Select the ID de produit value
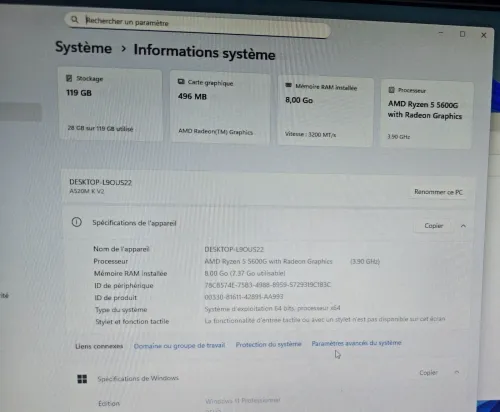 pyautogui.click(x=244, y=297)
